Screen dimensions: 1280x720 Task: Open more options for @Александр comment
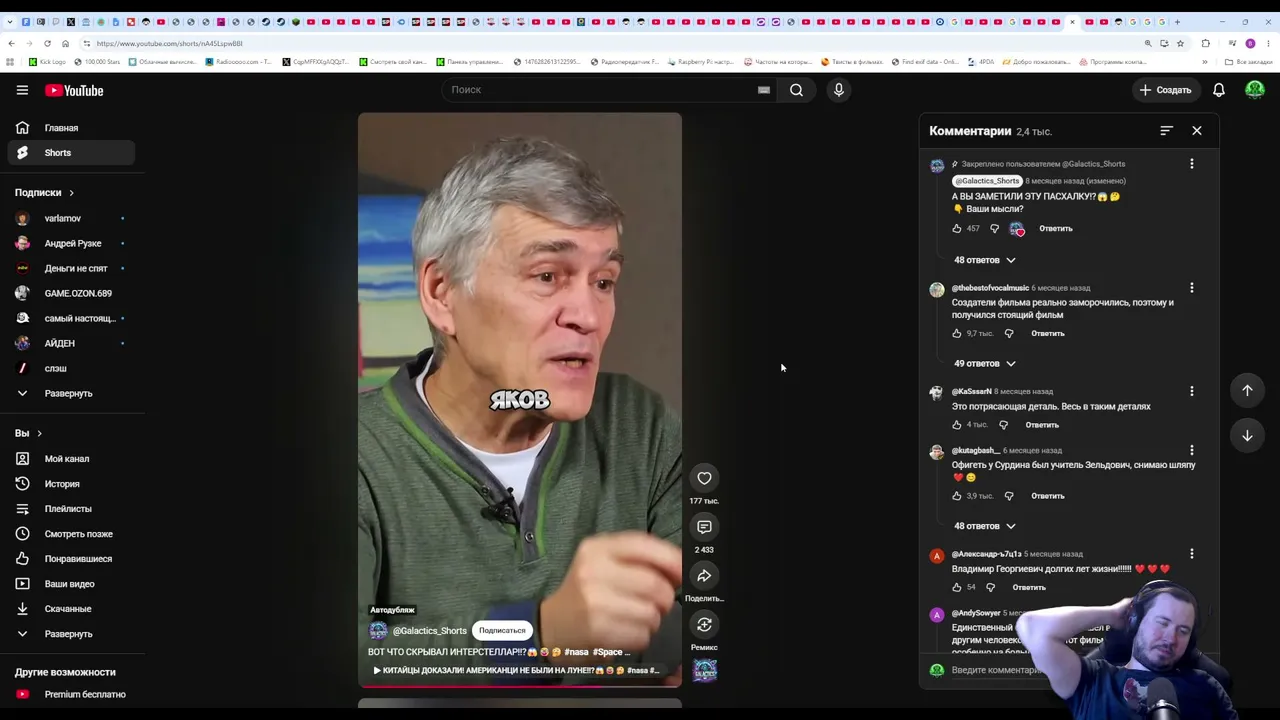(x=1192, y=554)
